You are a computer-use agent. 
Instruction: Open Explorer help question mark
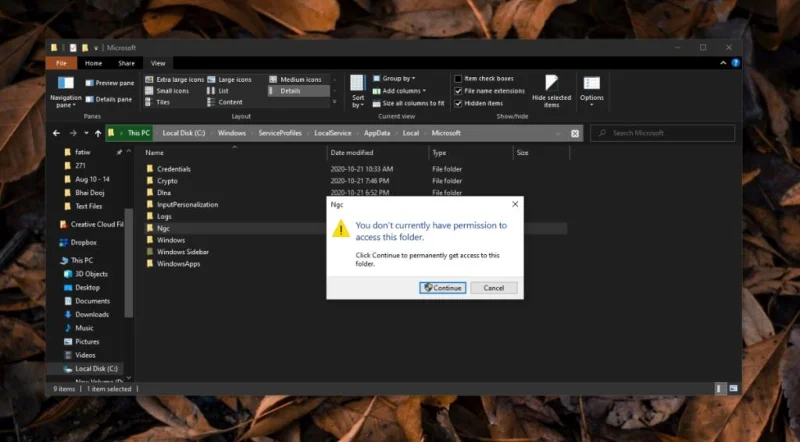coord(735,63)
